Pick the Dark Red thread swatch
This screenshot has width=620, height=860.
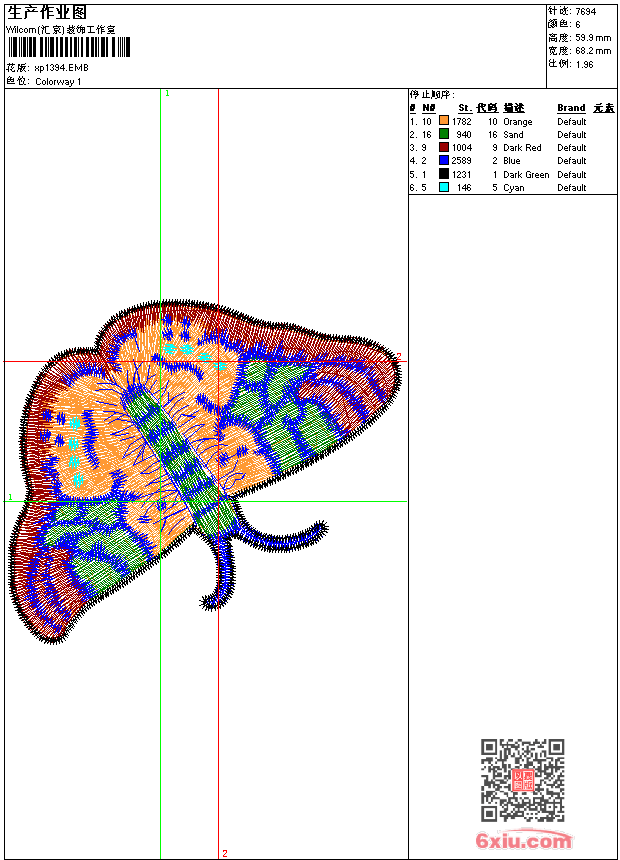(444, 147)
